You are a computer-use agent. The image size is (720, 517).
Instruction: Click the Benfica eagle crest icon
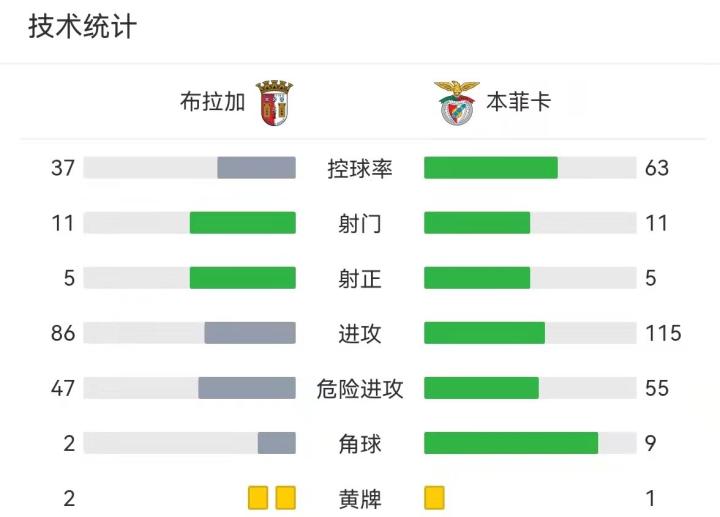pyautogui.click(x=456, y=102)
